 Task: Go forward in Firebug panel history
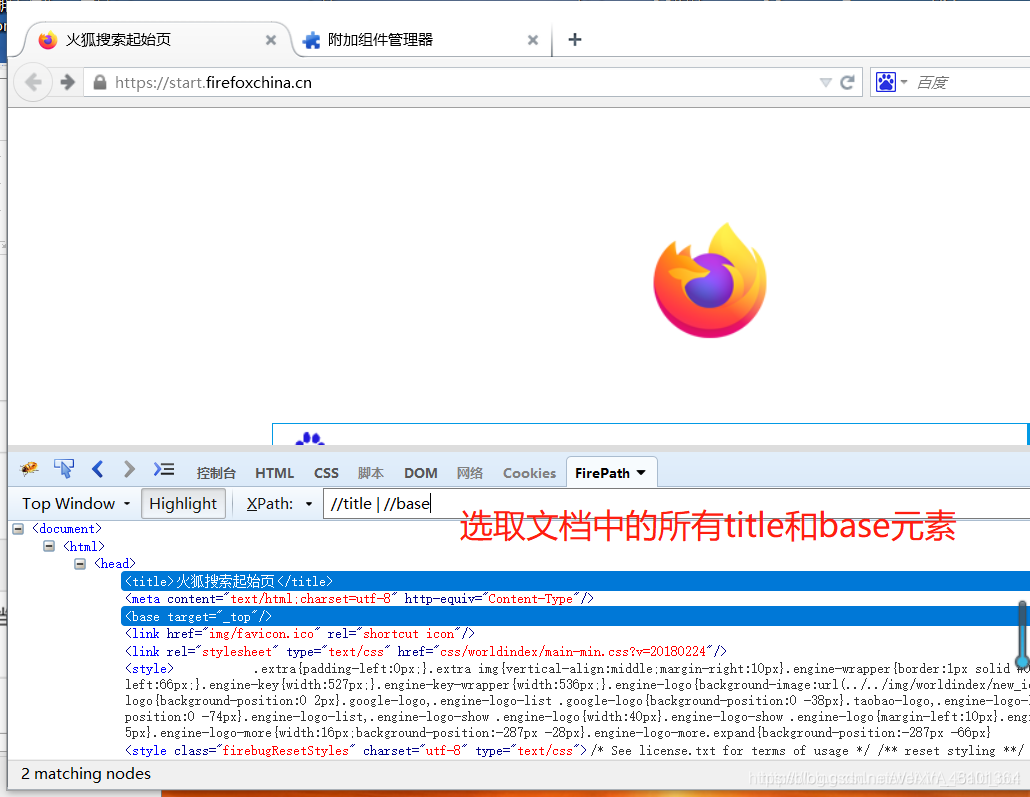129,468
